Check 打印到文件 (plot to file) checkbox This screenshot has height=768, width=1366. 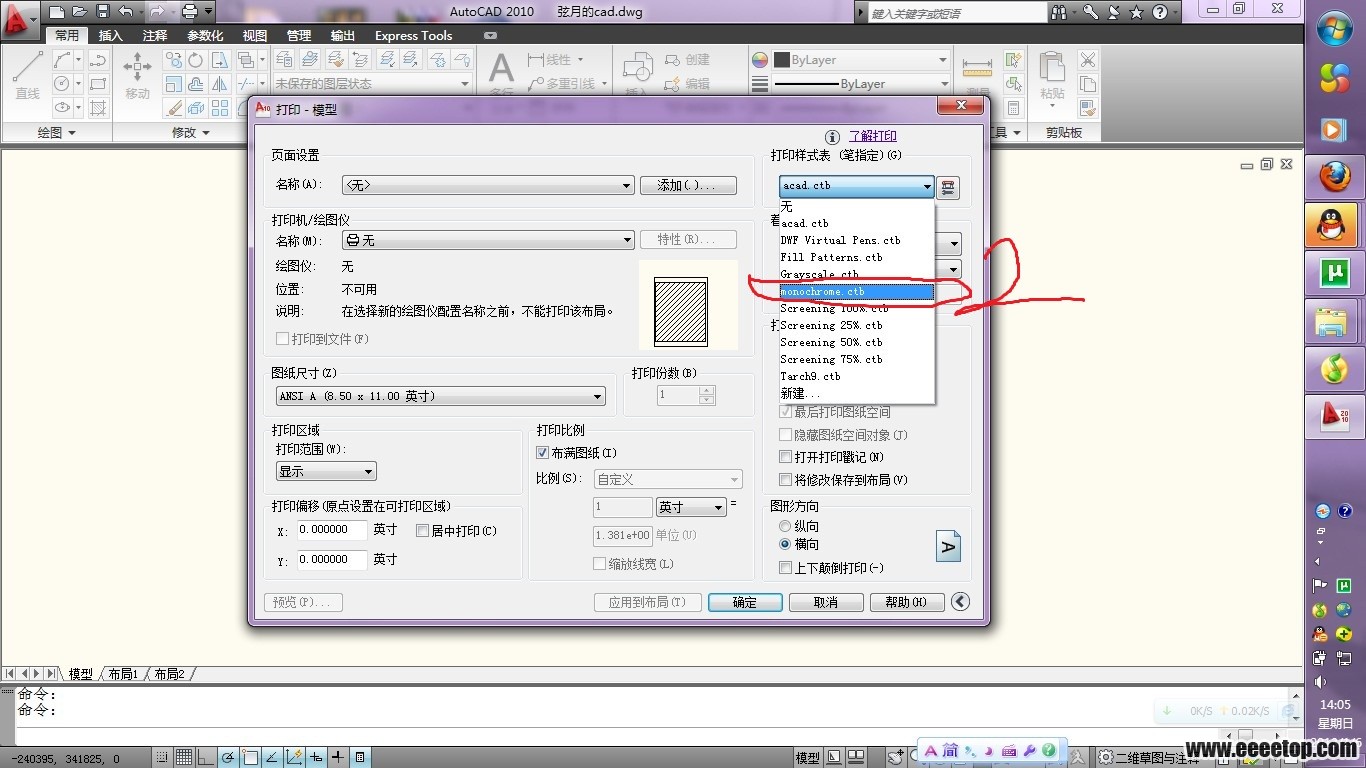pos(283,339)
